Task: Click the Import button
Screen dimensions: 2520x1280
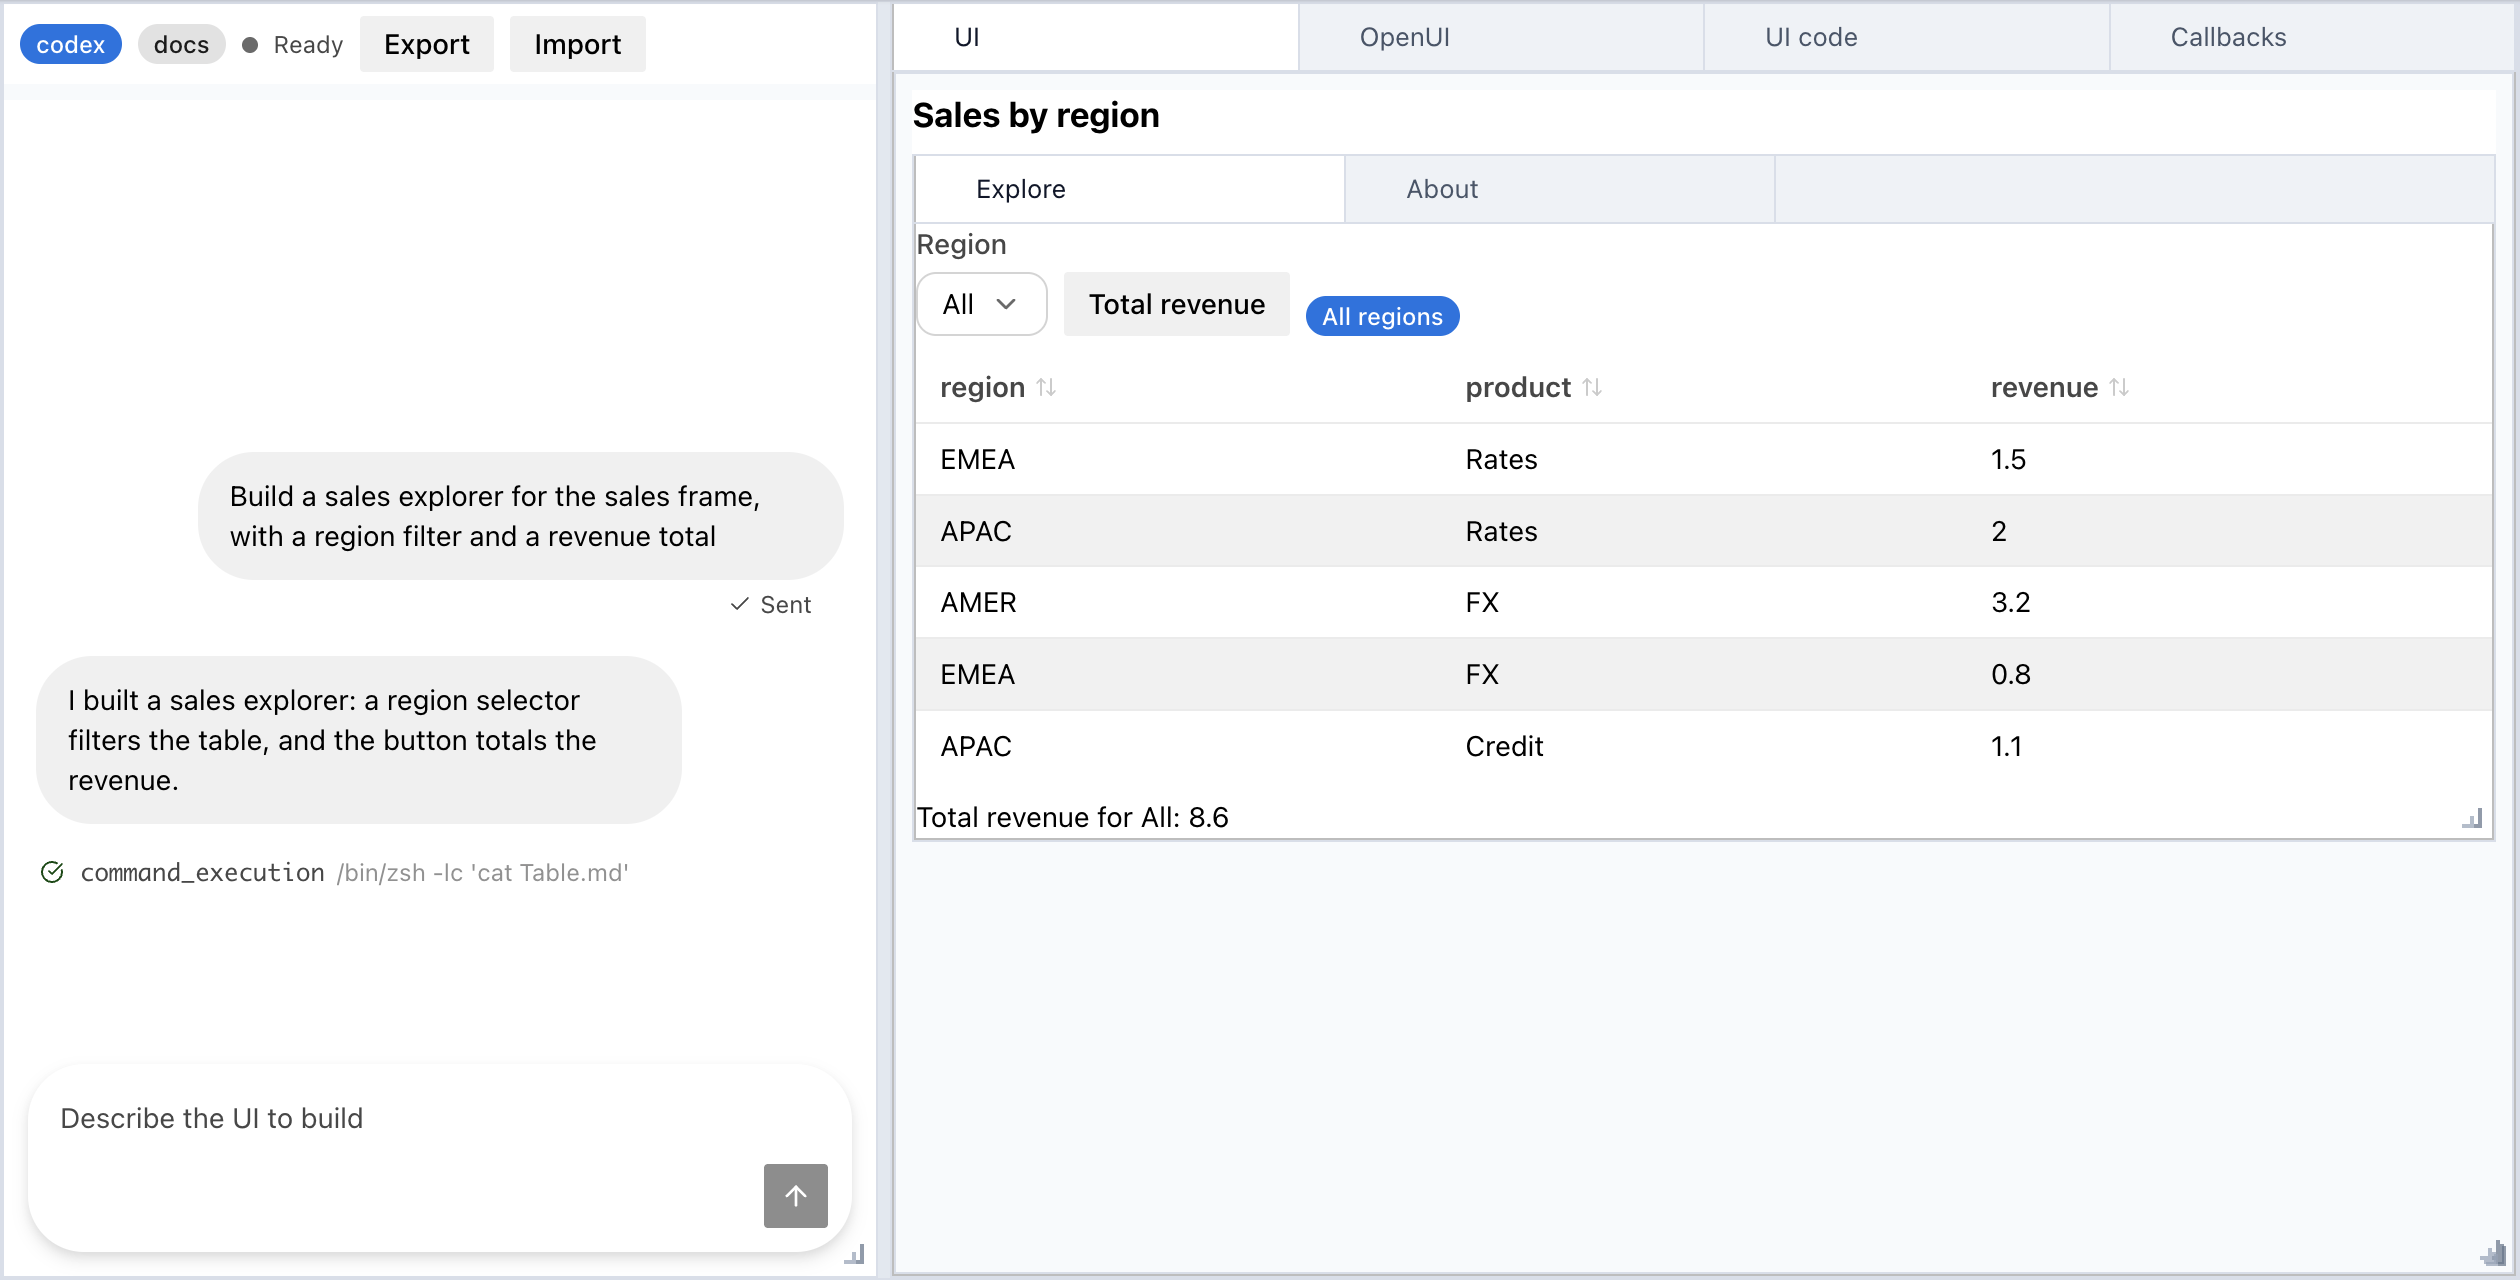Action: point(578,44)
